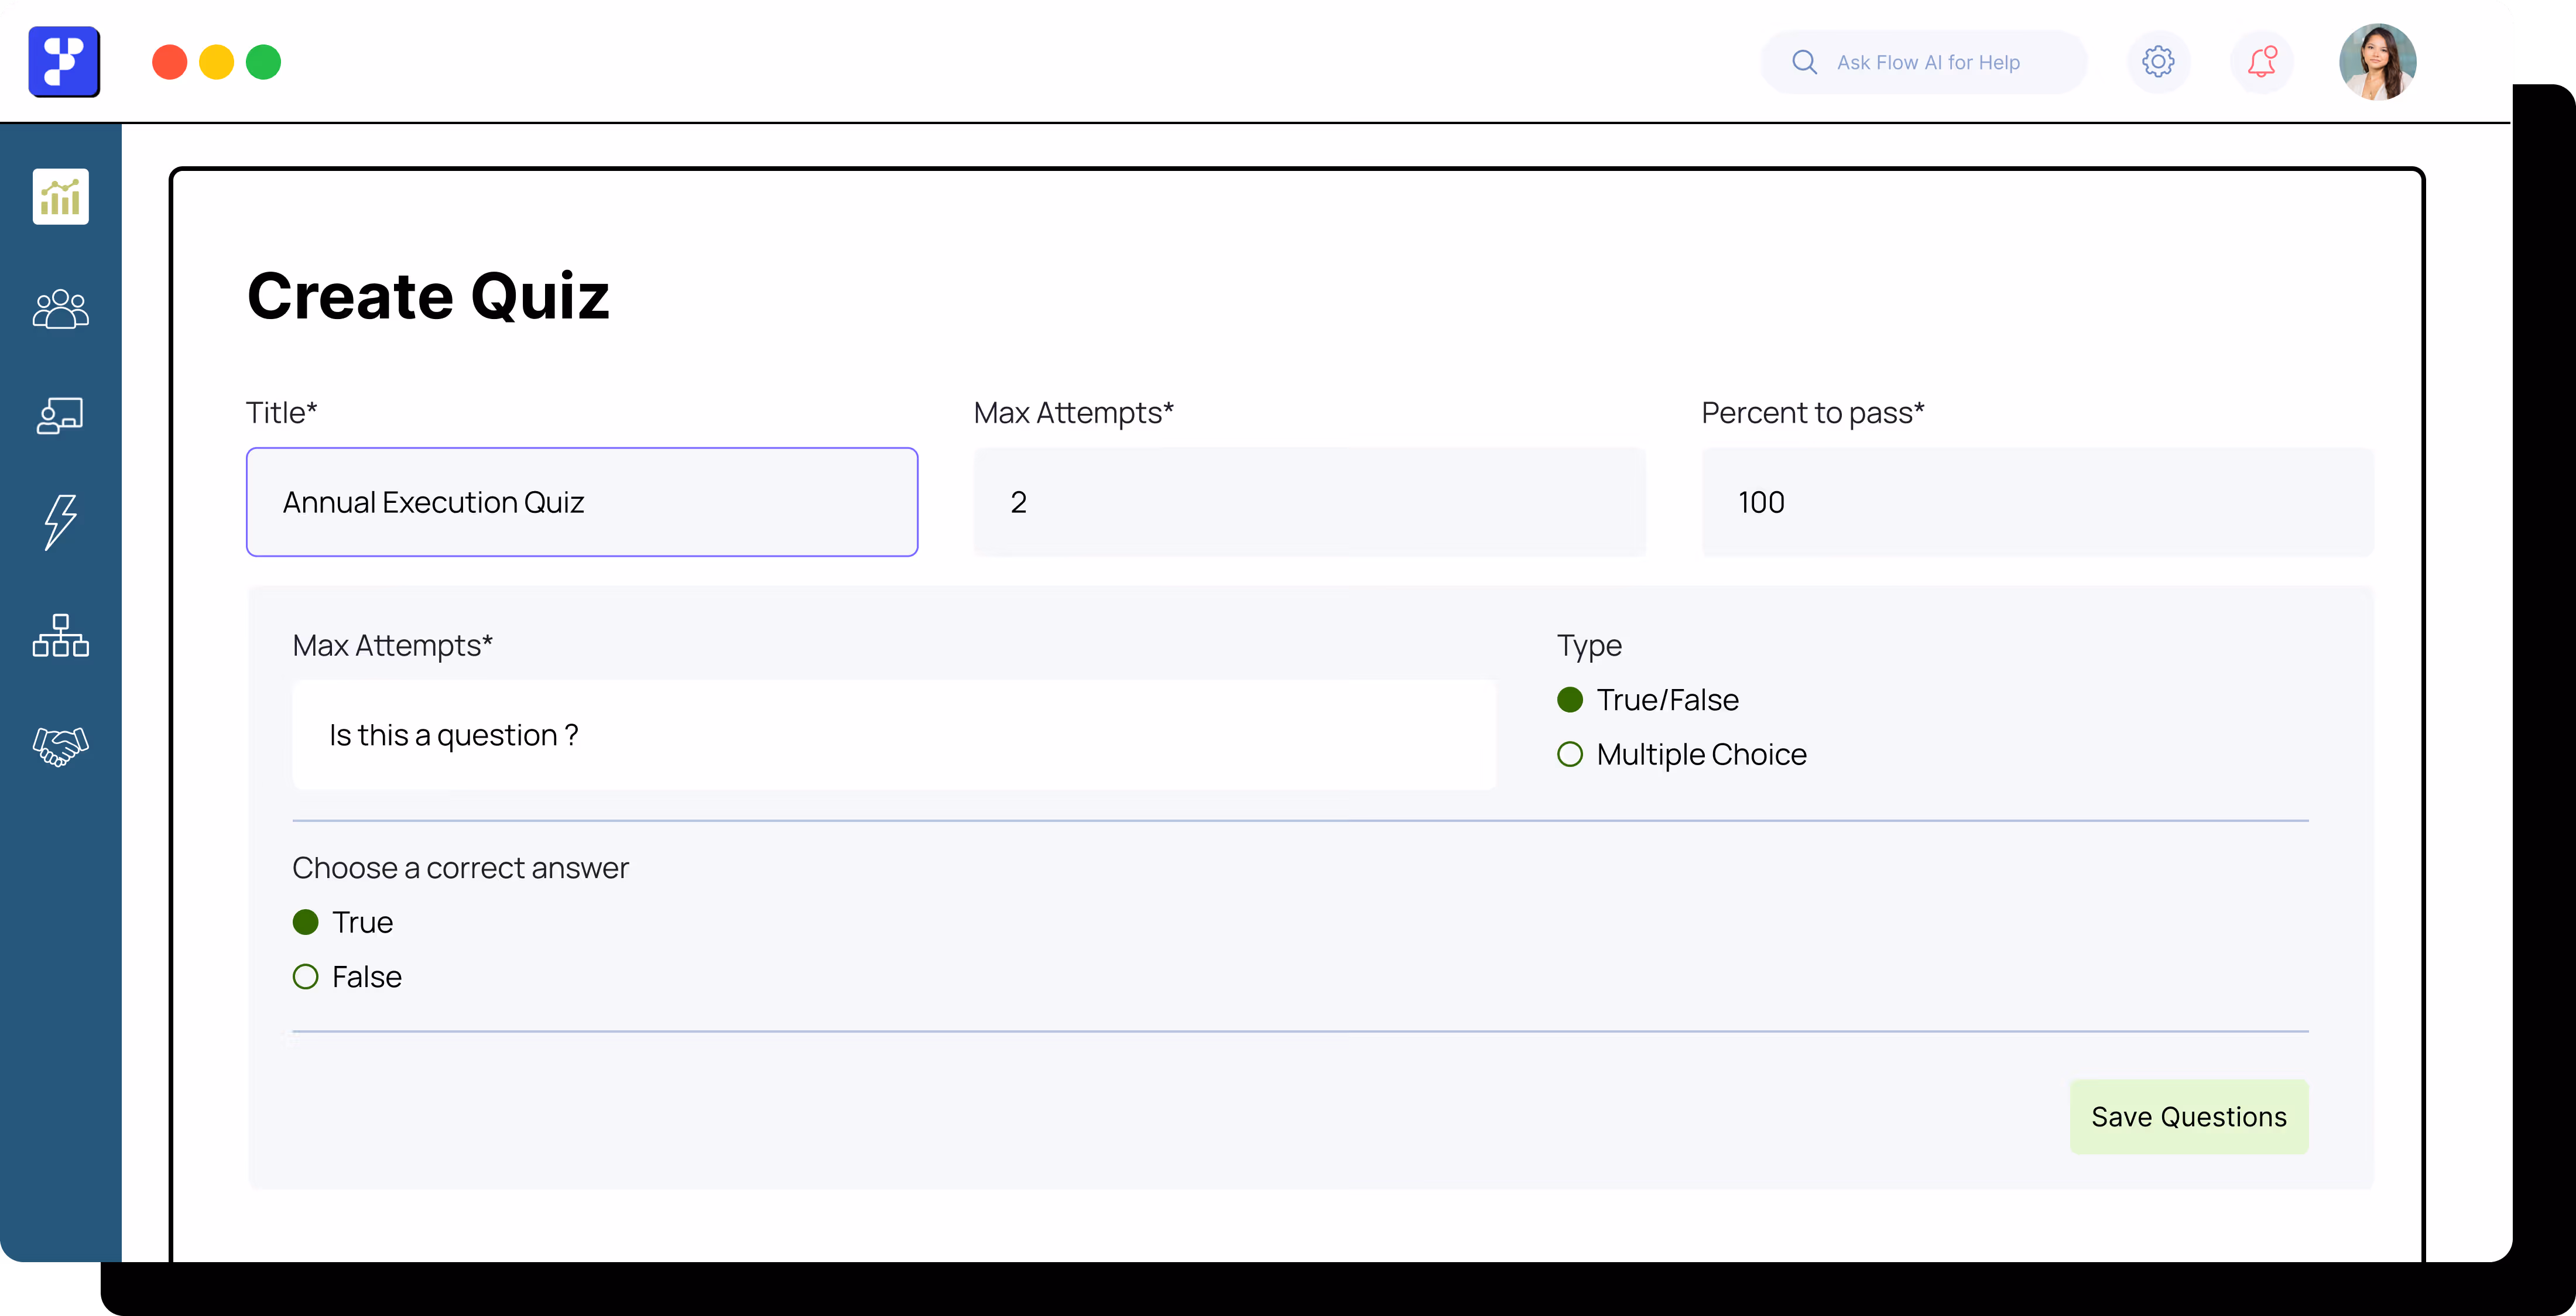
Task: Focus the Max Attempts field showing 2
Action: (x=1309, y=502)
